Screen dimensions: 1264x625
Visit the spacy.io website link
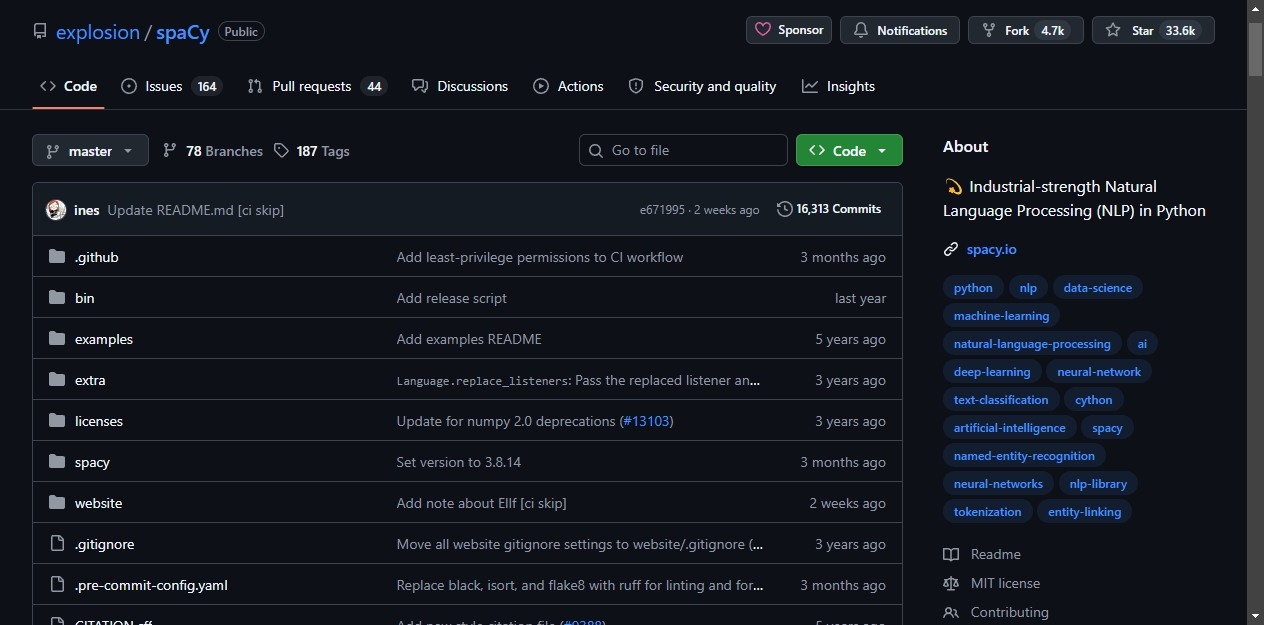tap(992, 249)
